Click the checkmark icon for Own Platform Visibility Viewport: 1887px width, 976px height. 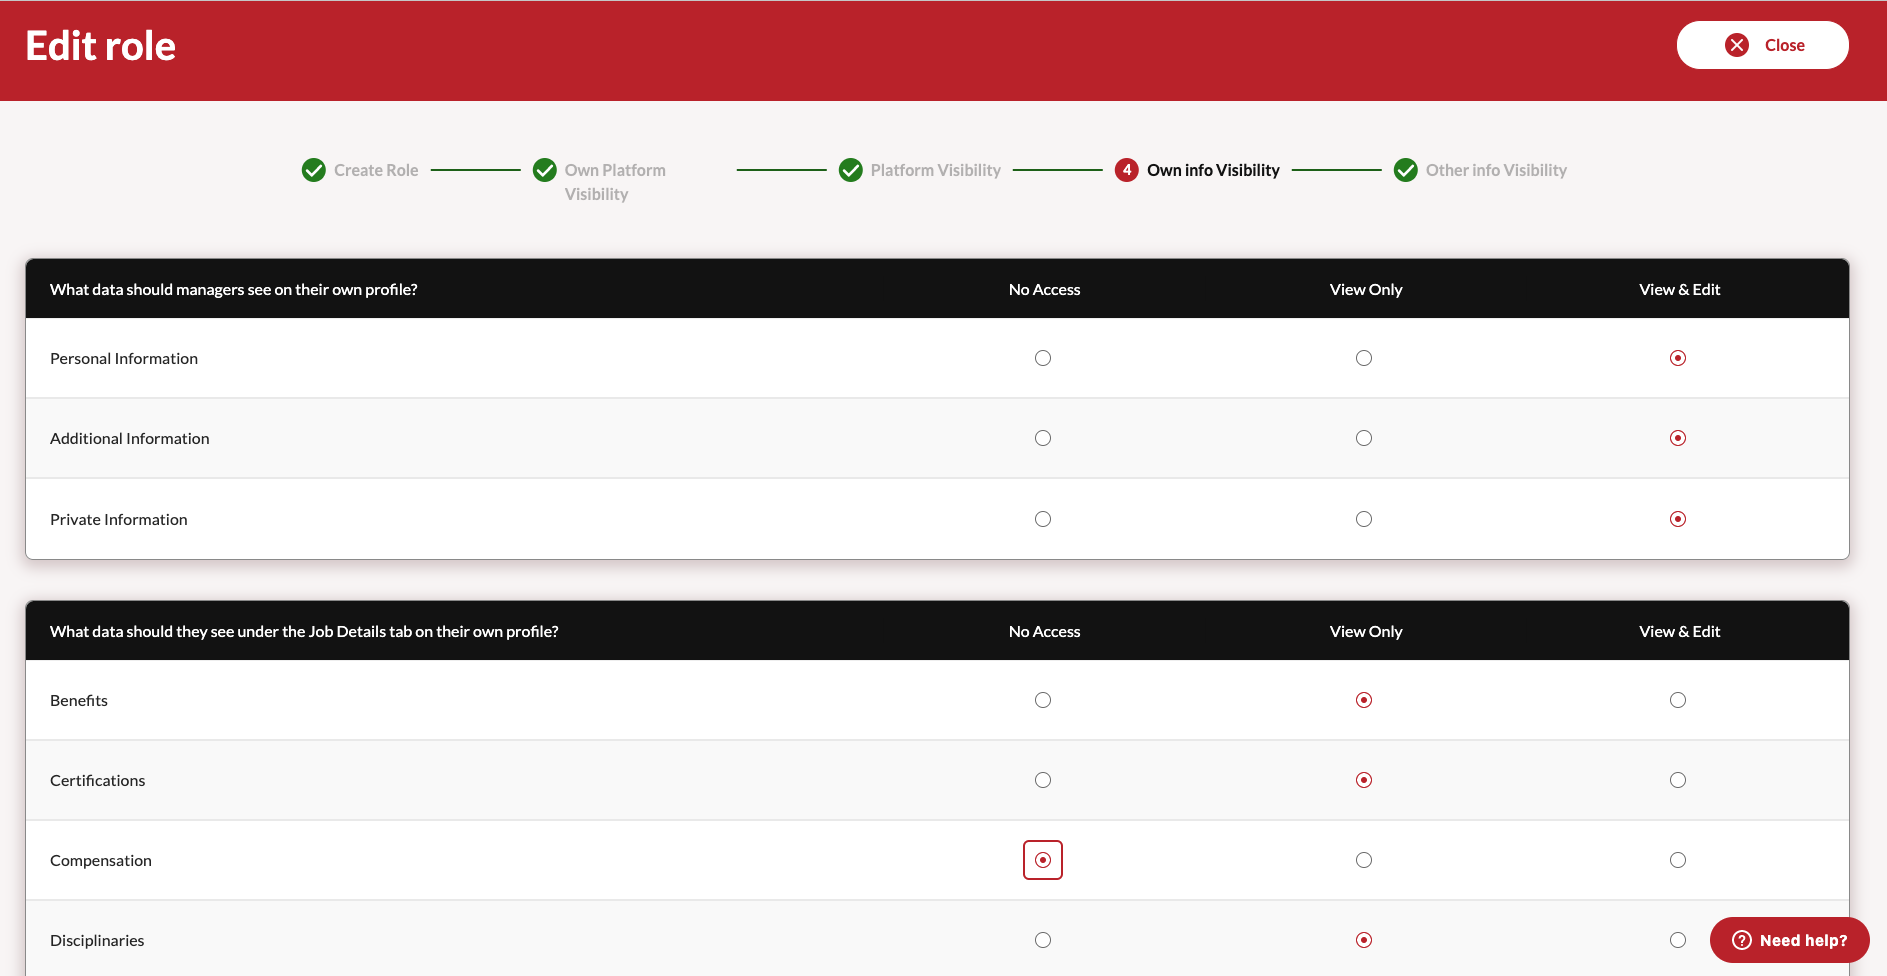tap(544, 170)
